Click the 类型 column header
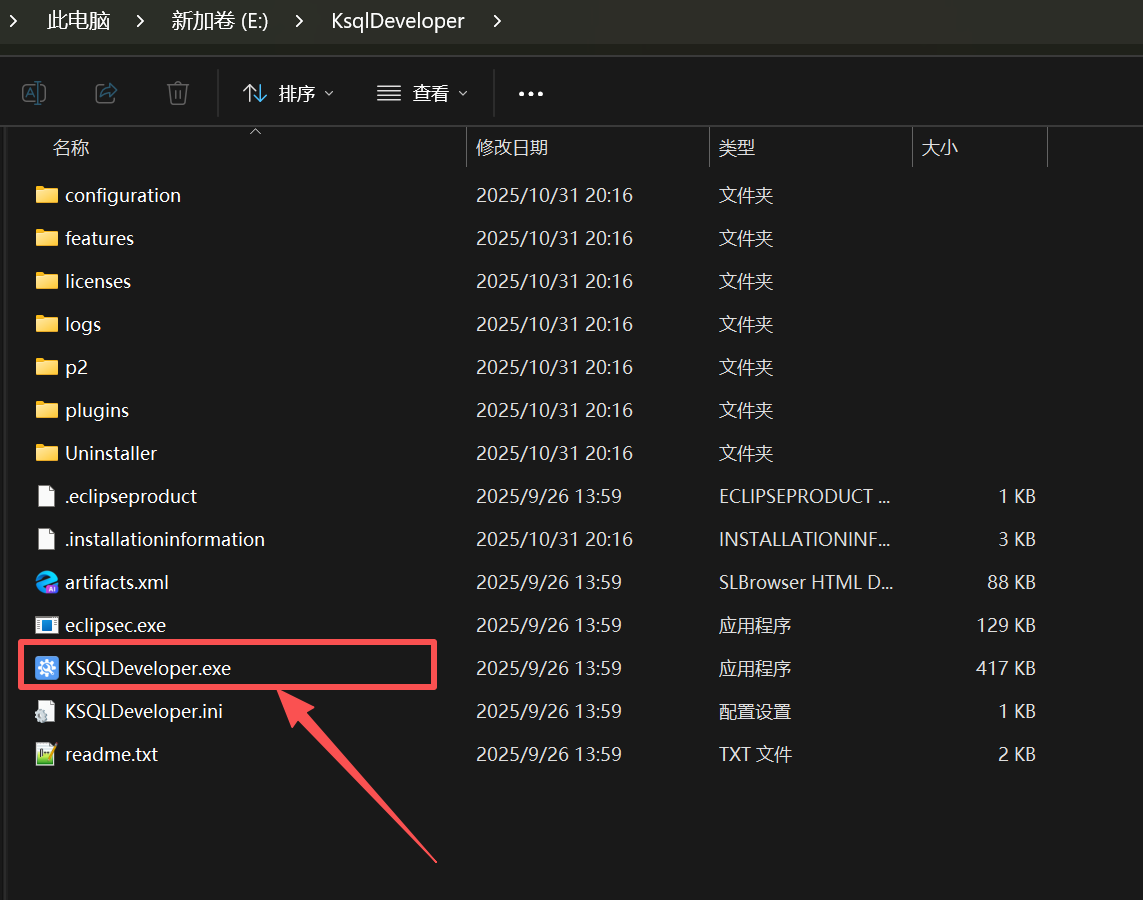 (x=737, y=148)
